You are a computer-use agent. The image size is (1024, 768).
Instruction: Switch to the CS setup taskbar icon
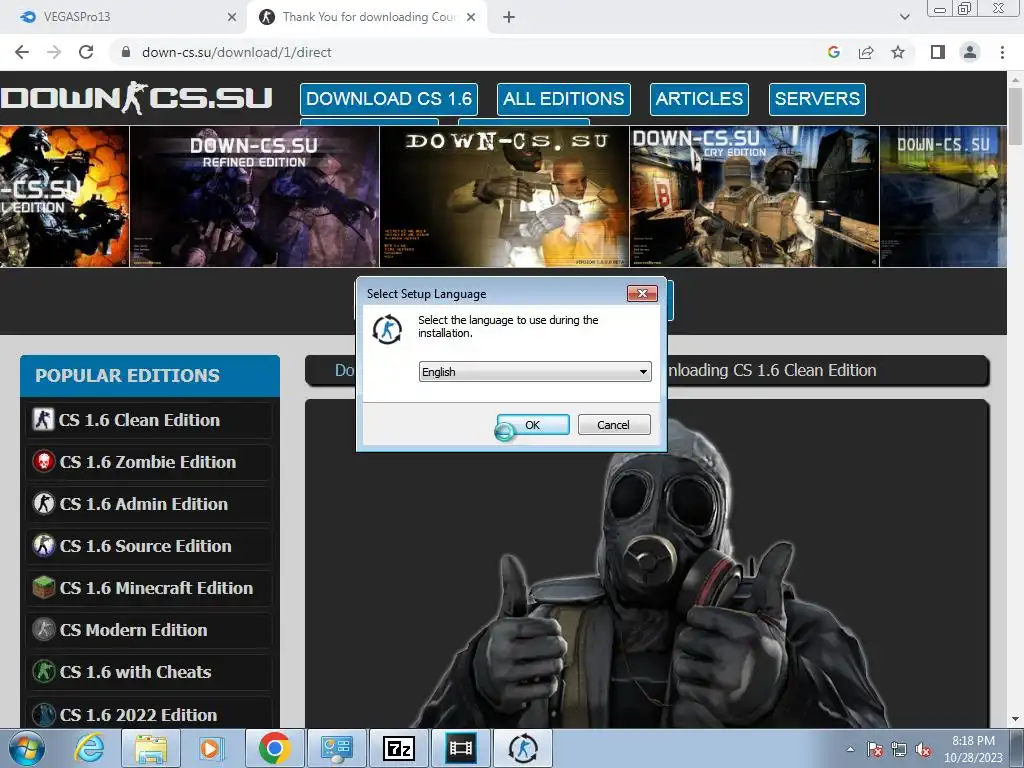pos(523,748)
